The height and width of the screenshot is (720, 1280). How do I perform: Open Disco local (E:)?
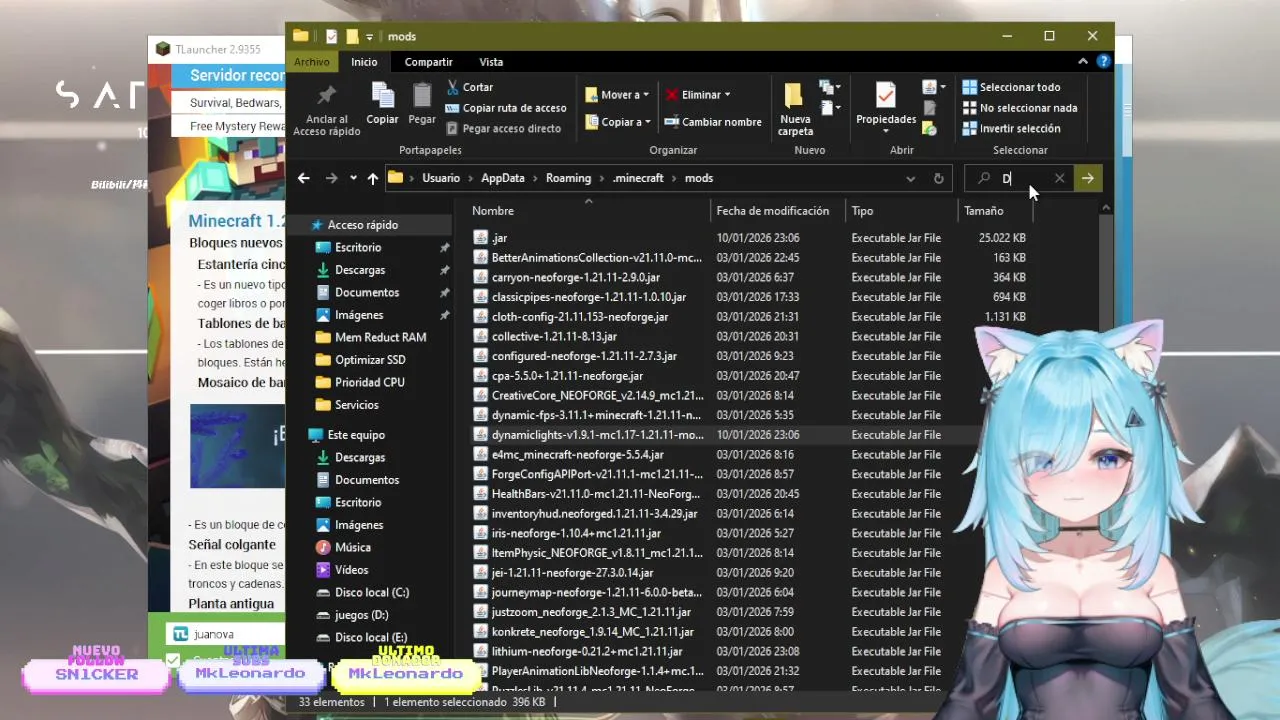point(370,637)
